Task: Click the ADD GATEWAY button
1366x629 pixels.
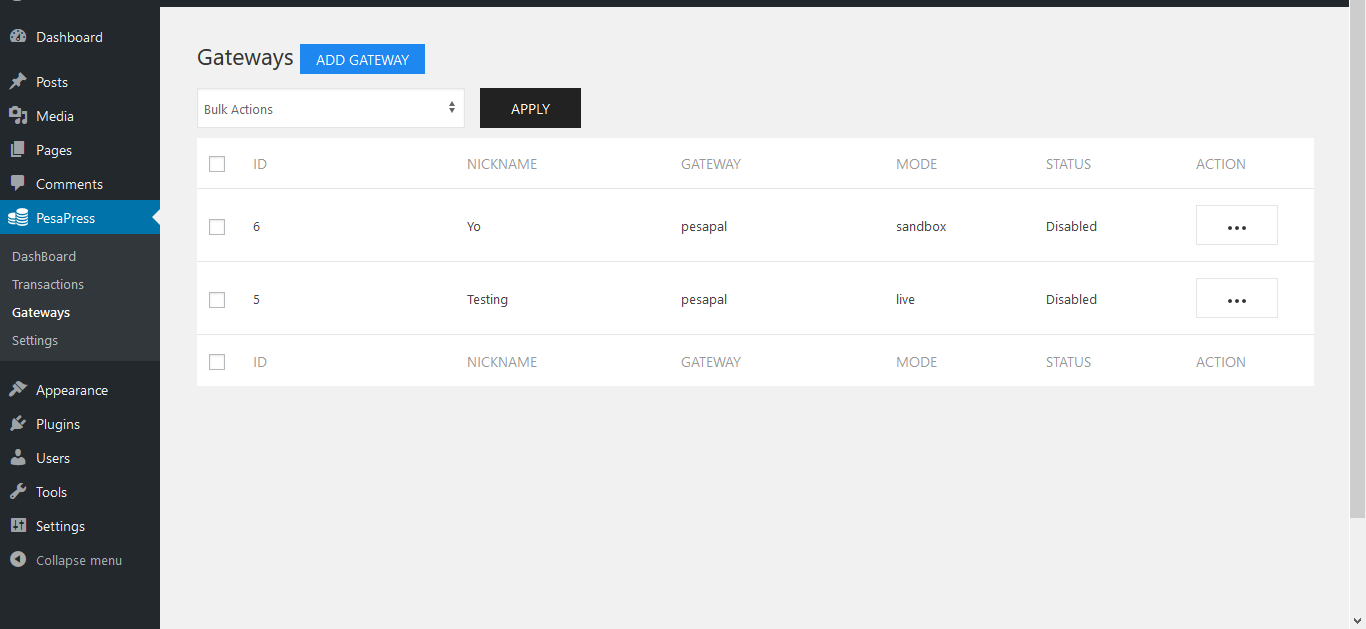Action: tap(362, 59)
